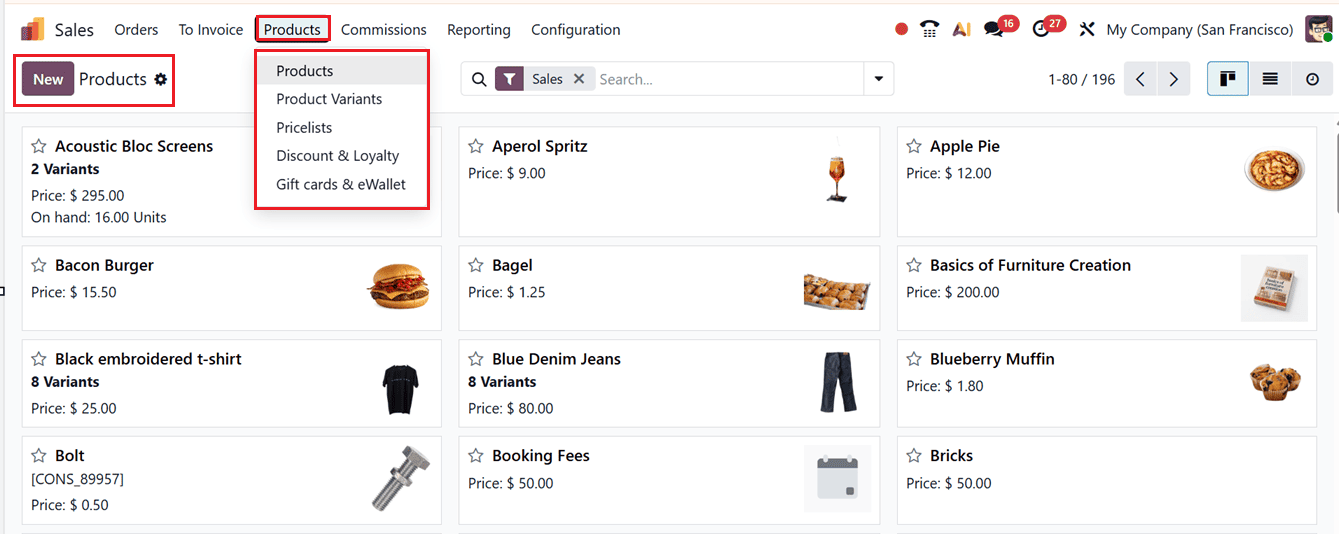
Task: Click the Sales app logo icon
Action: (x=33, y=30)
